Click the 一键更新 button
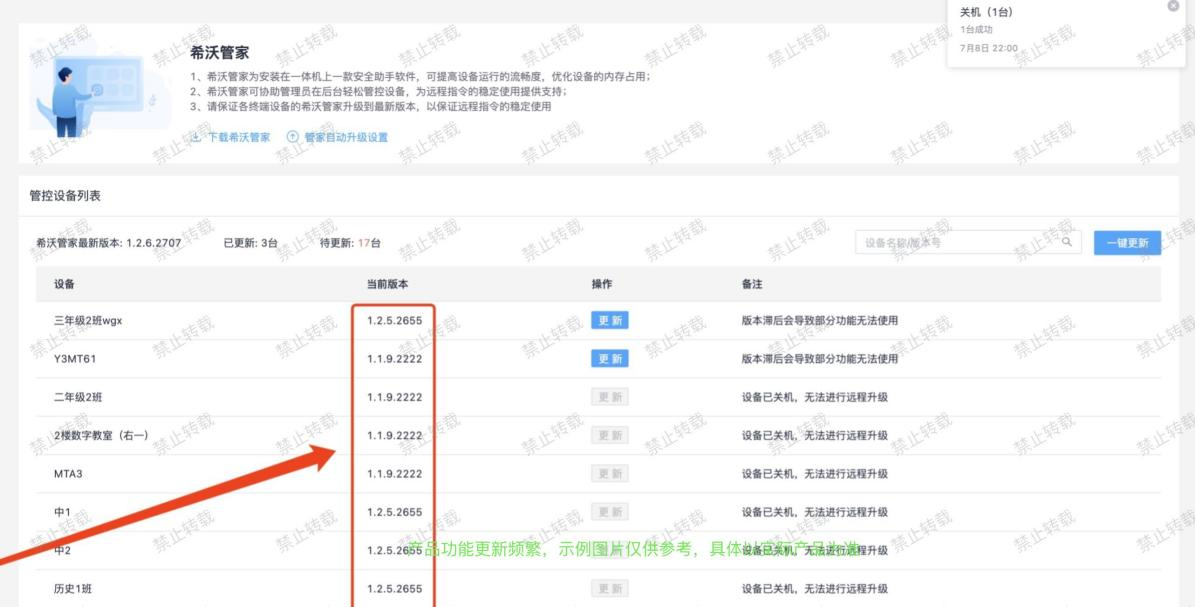The image size is (1195, 607). [1127, 242]
